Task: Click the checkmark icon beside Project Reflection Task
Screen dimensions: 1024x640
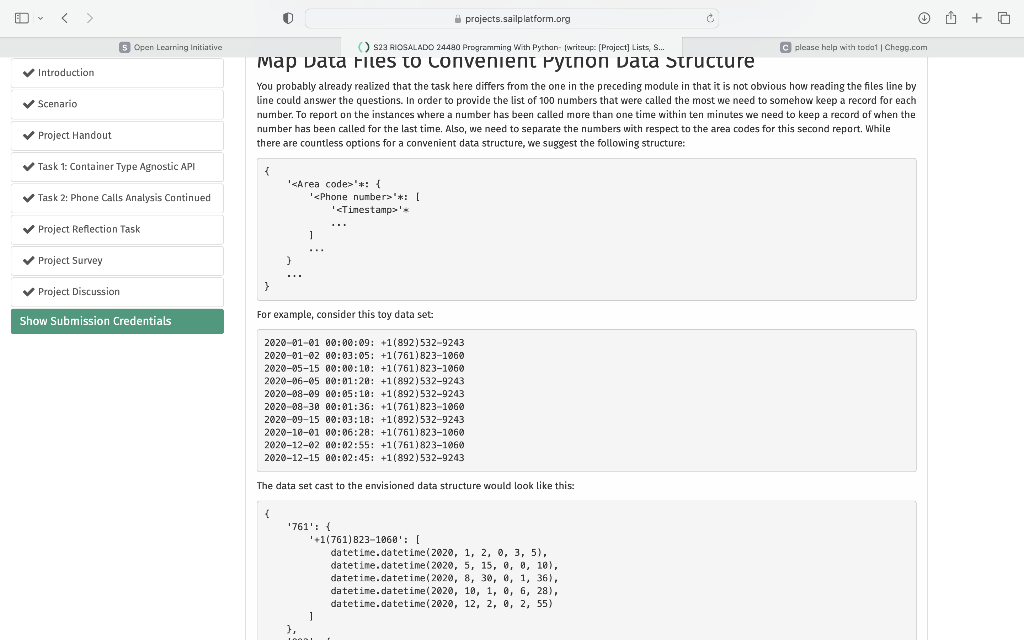Action: click(28, 229)
